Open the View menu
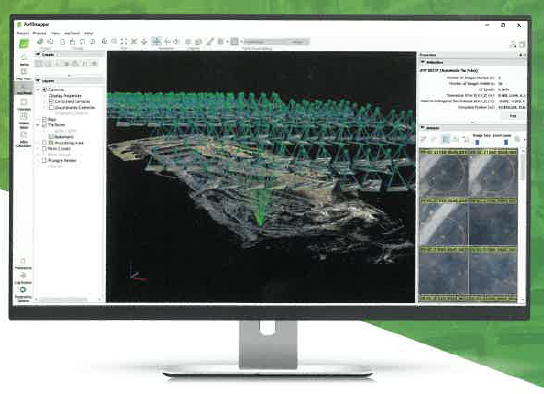544x394 pixels. coord(56,33)
